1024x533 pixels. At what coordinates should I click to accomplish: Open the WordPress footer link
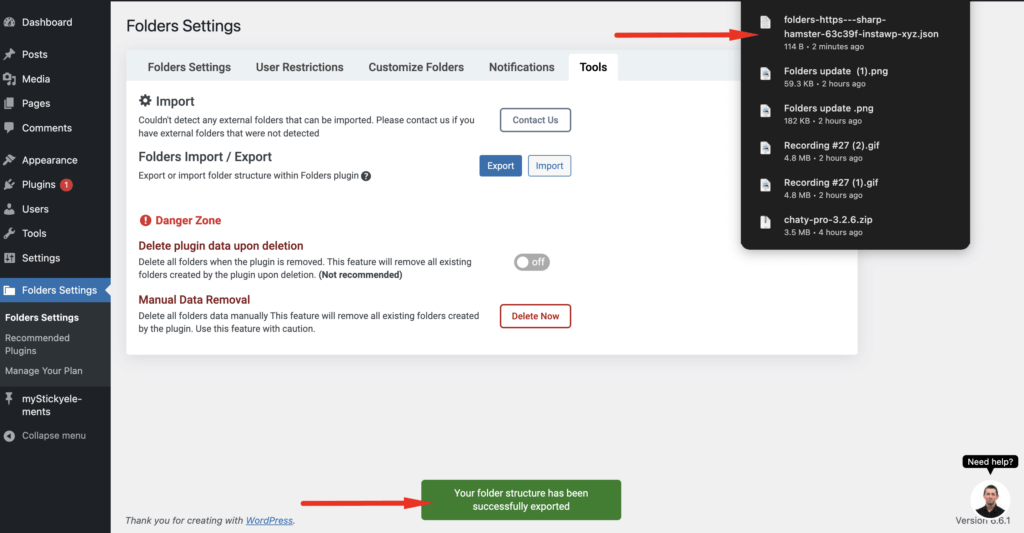(x=269, y=520)
